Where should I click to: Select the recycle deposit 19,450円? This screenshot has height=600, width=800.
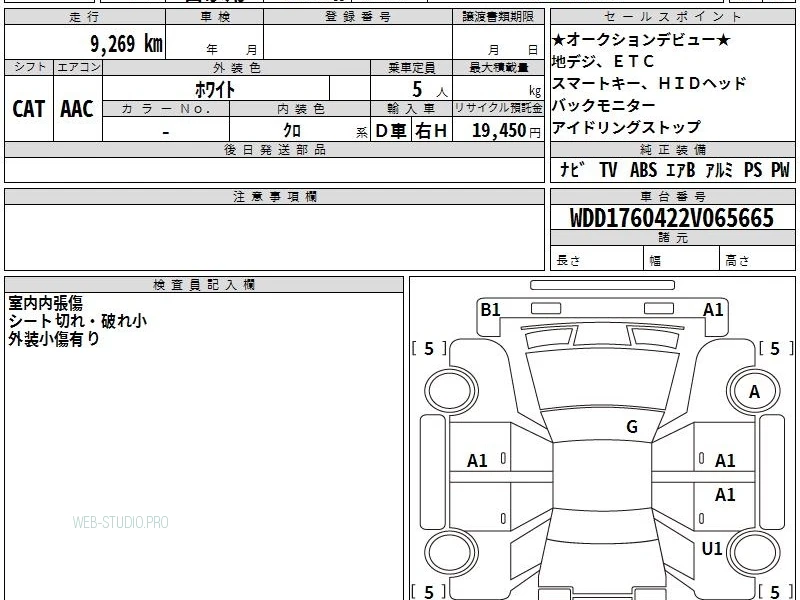[x=506, y=131]
